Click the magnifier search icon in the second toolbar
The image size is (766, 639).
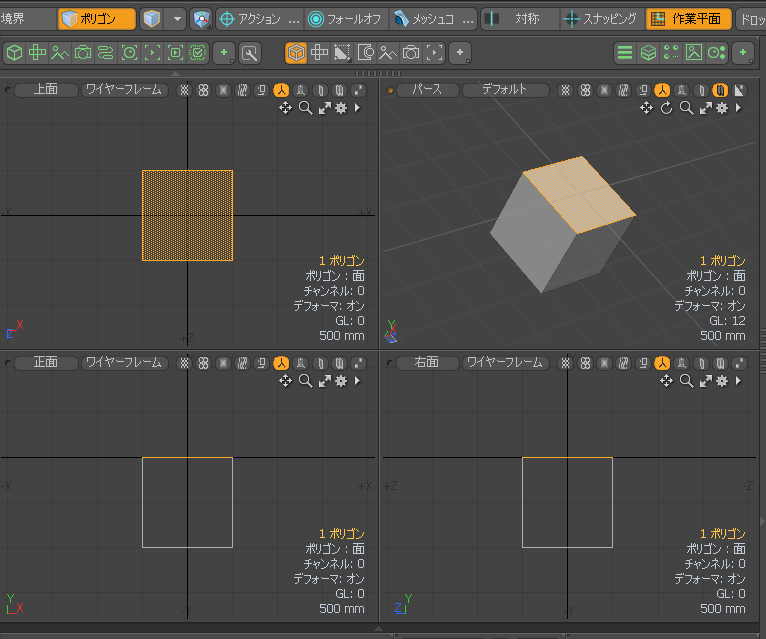click(x=249, y=53)
